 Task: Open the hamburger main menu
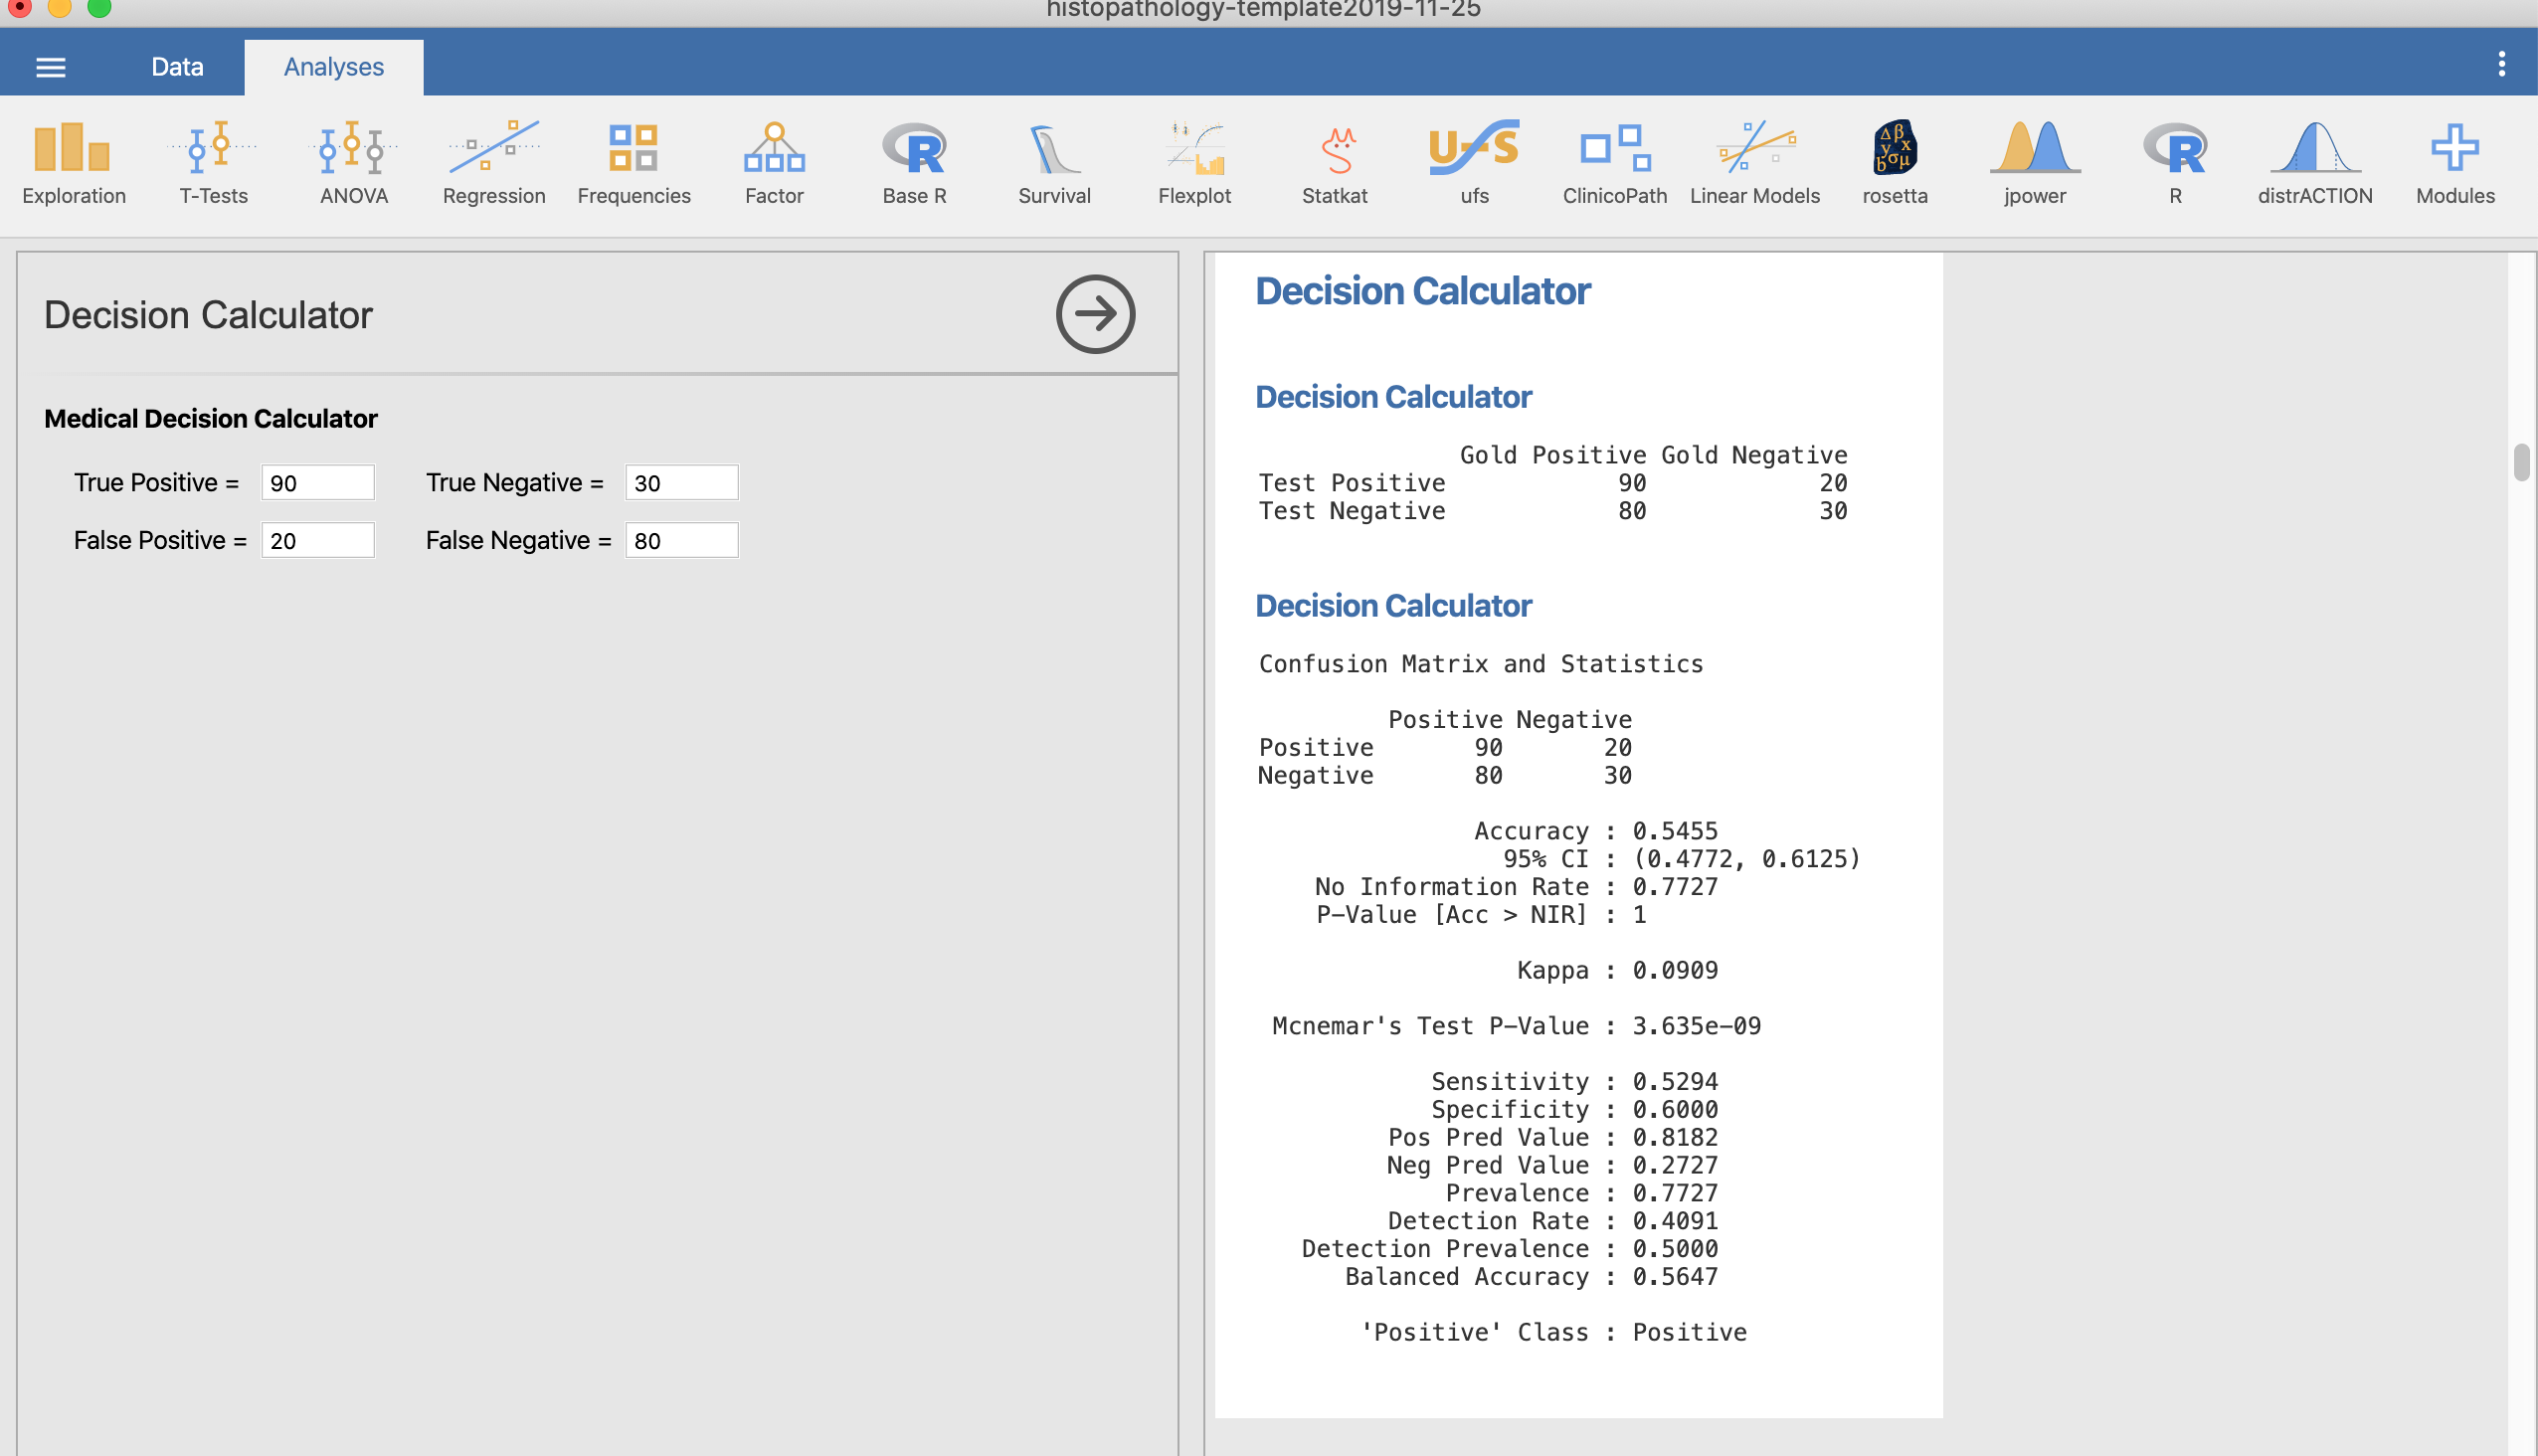click(50, 67)
